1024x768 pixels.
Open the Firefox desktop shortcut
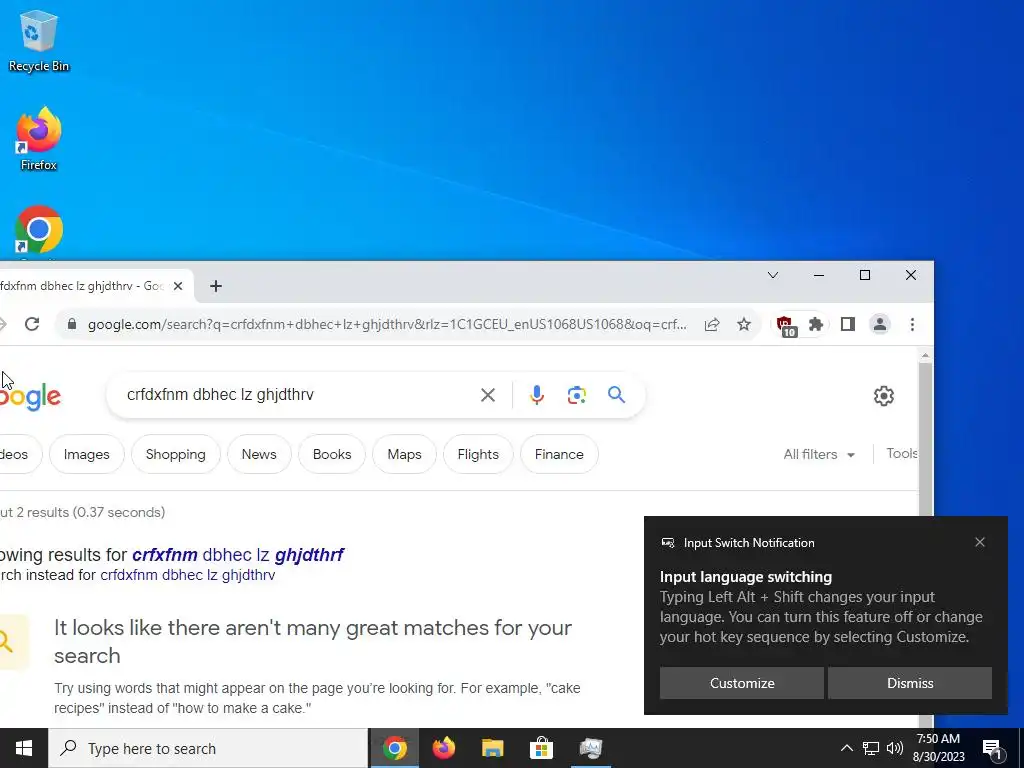[x=39, y=139]
